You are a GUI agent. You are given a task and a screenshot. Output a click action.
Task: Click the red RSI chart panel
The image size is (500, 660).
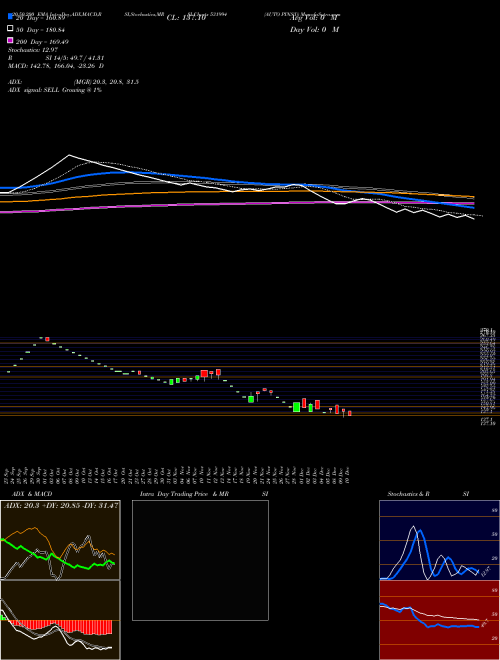pos(439,620)
